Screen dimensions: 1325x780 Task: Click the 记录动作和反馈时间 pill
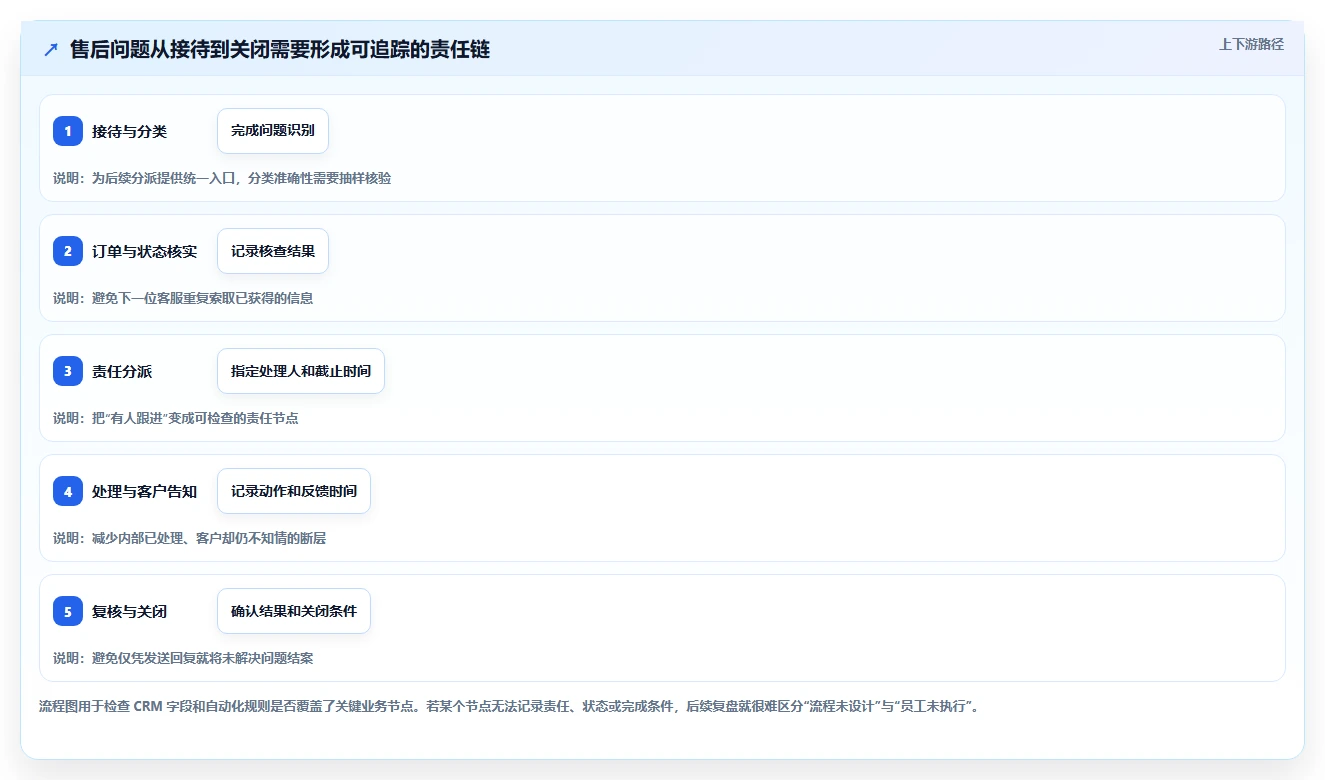pos(294,491)
